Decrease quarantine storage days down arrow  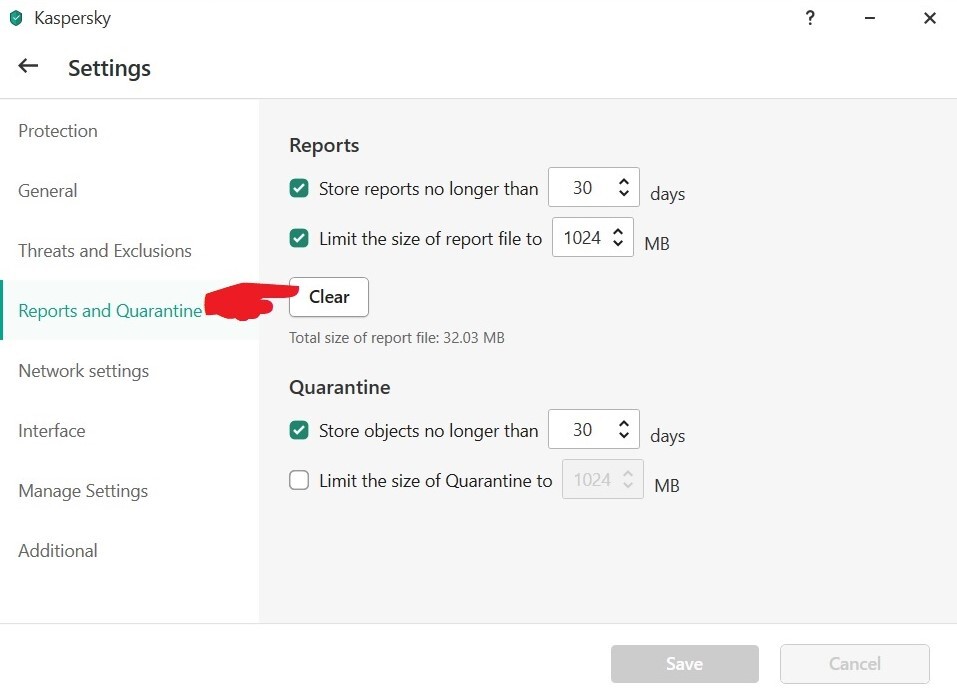623,435
